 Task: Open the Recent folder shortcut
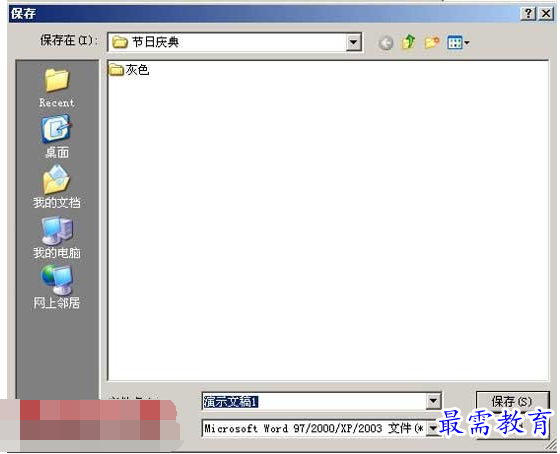(57, 88)
